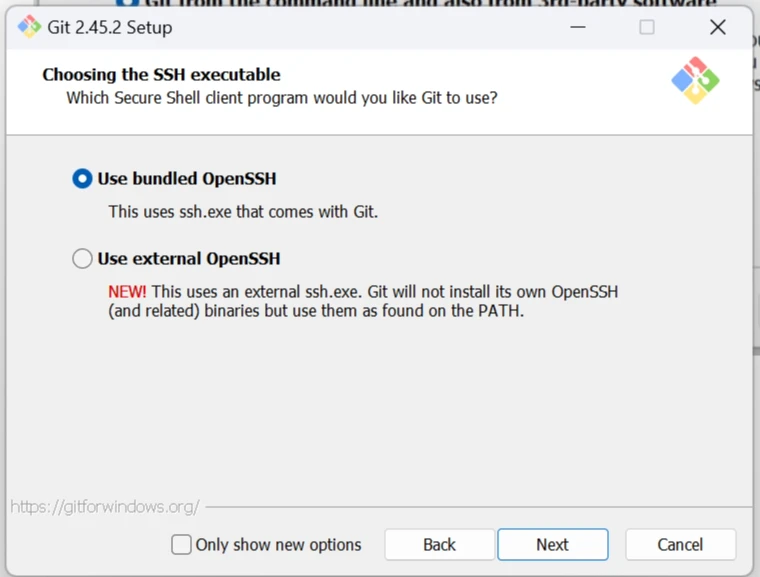Enable the "Only show new options" checkbox

(x=181, y=545)
